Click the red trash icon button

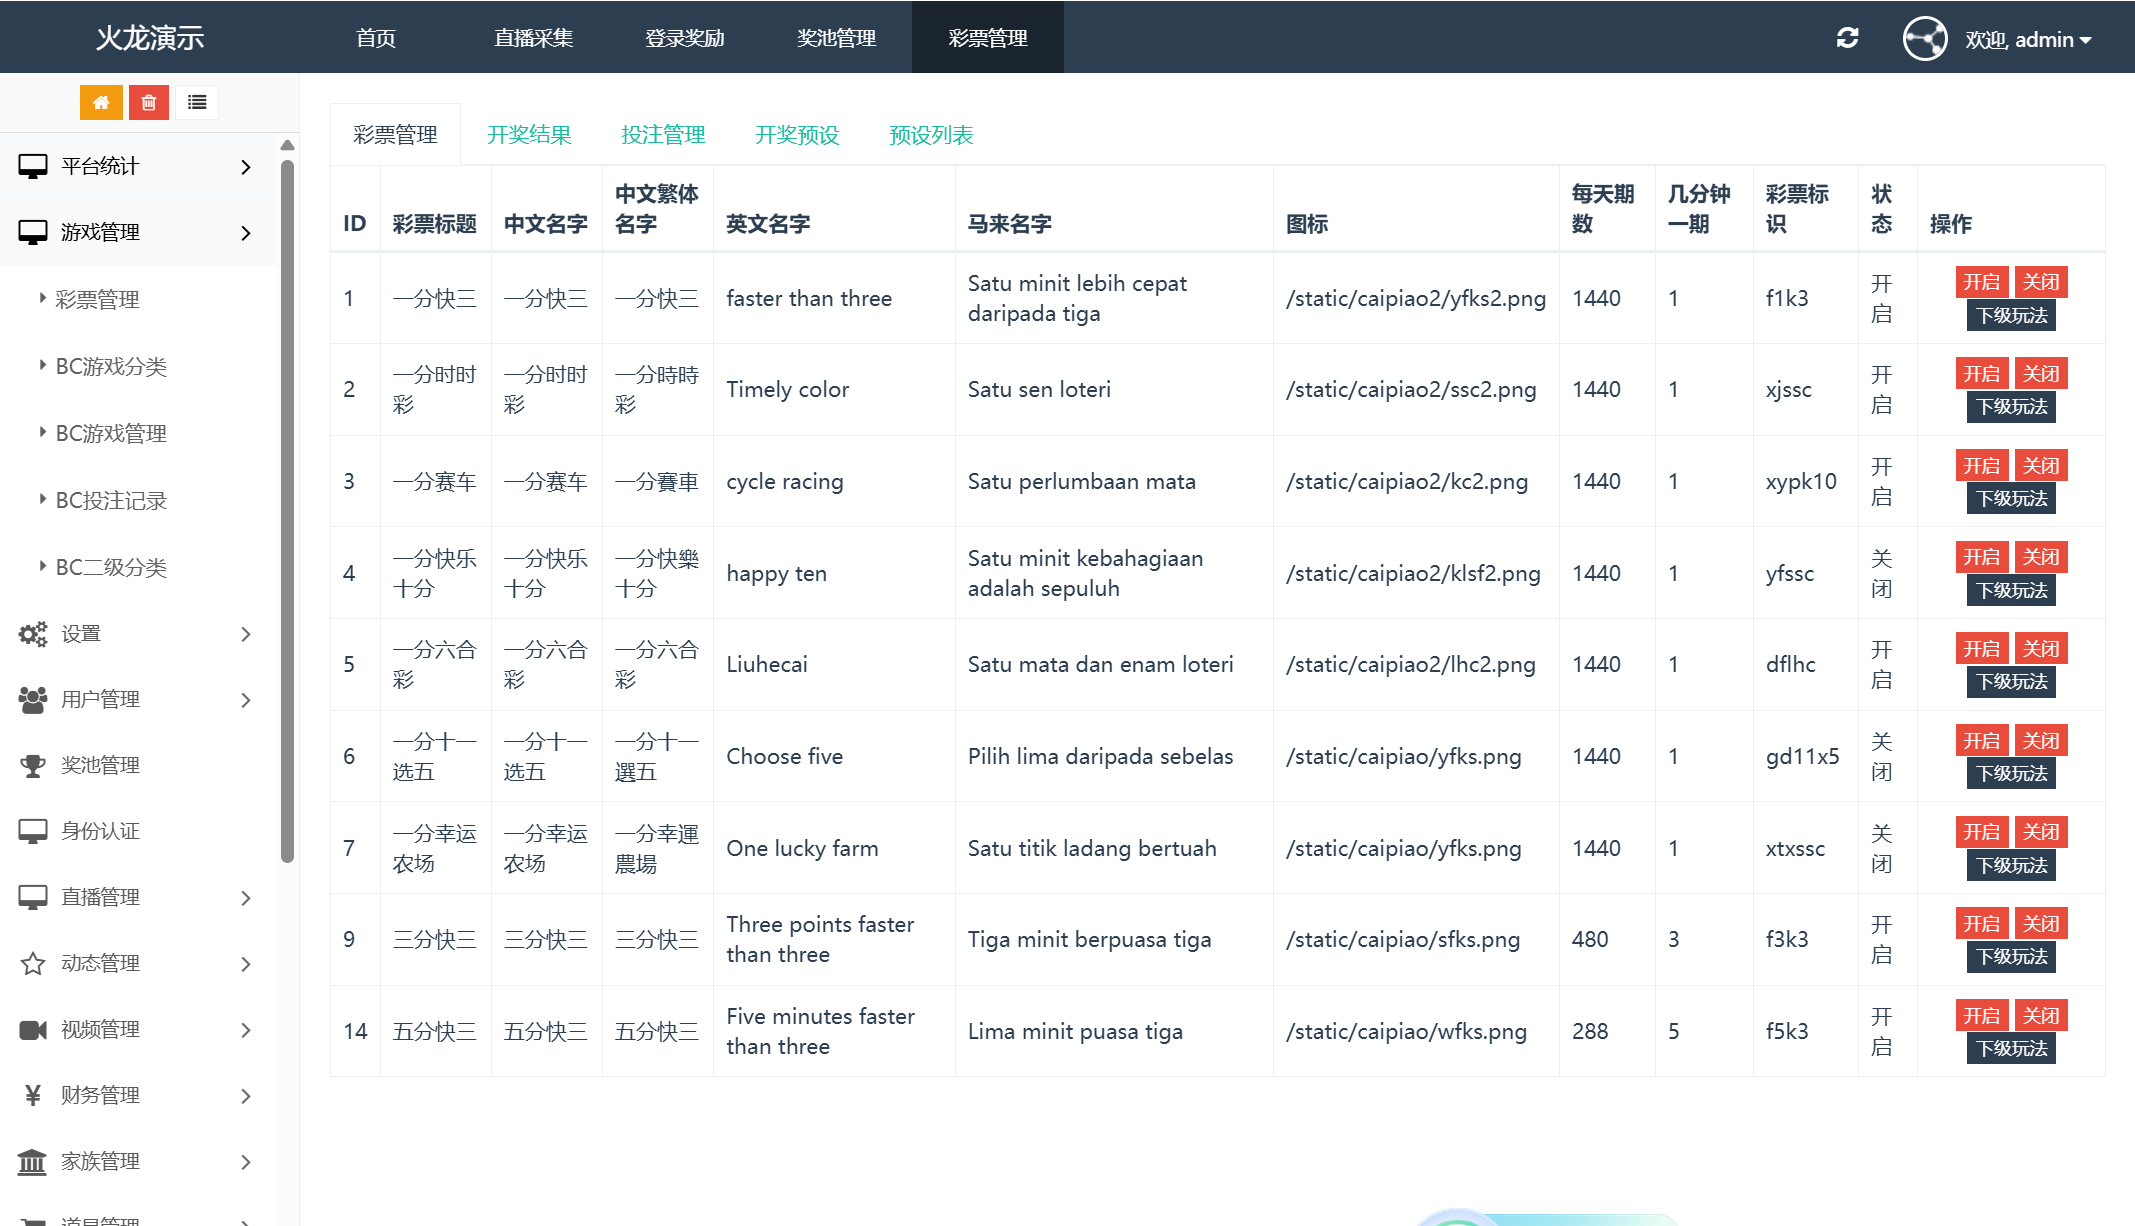point(149,102)
